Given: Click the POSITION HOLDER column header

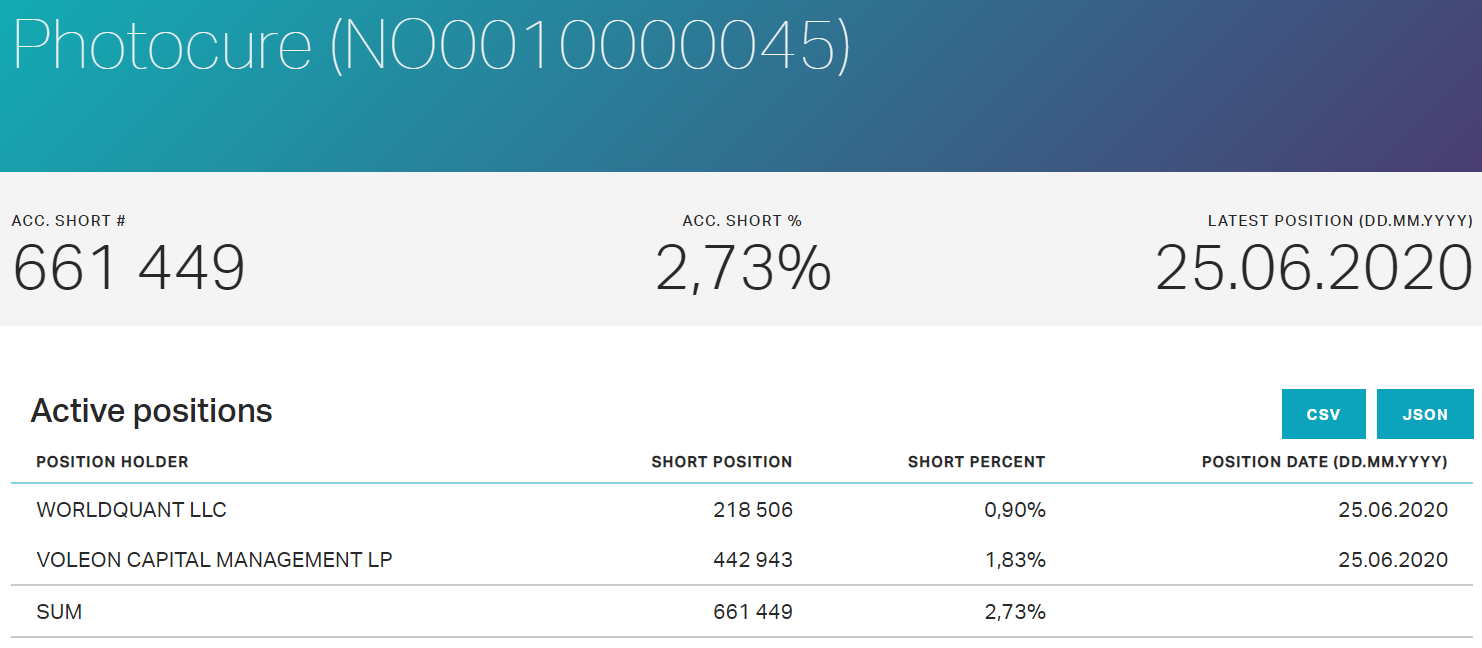Looking at the screenshot, I should point(112,462).
